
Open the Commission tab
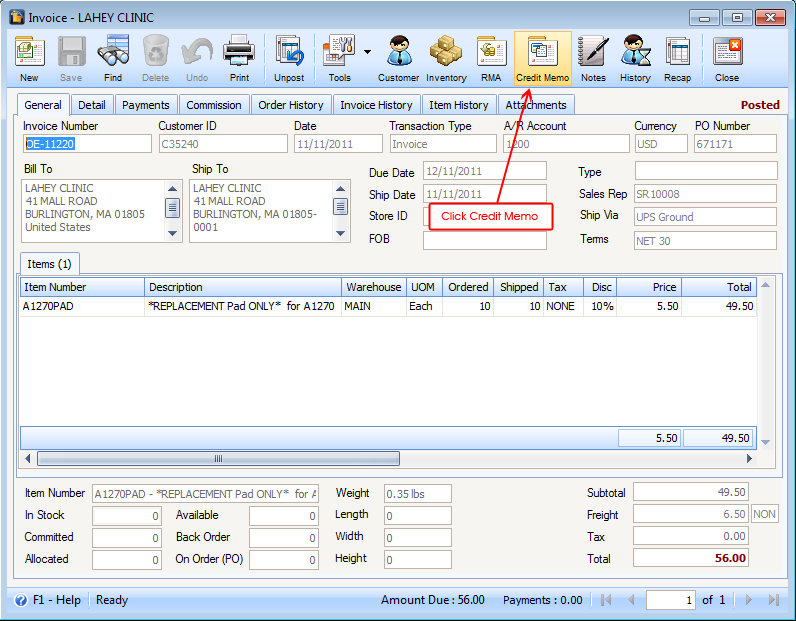(214, 105)
